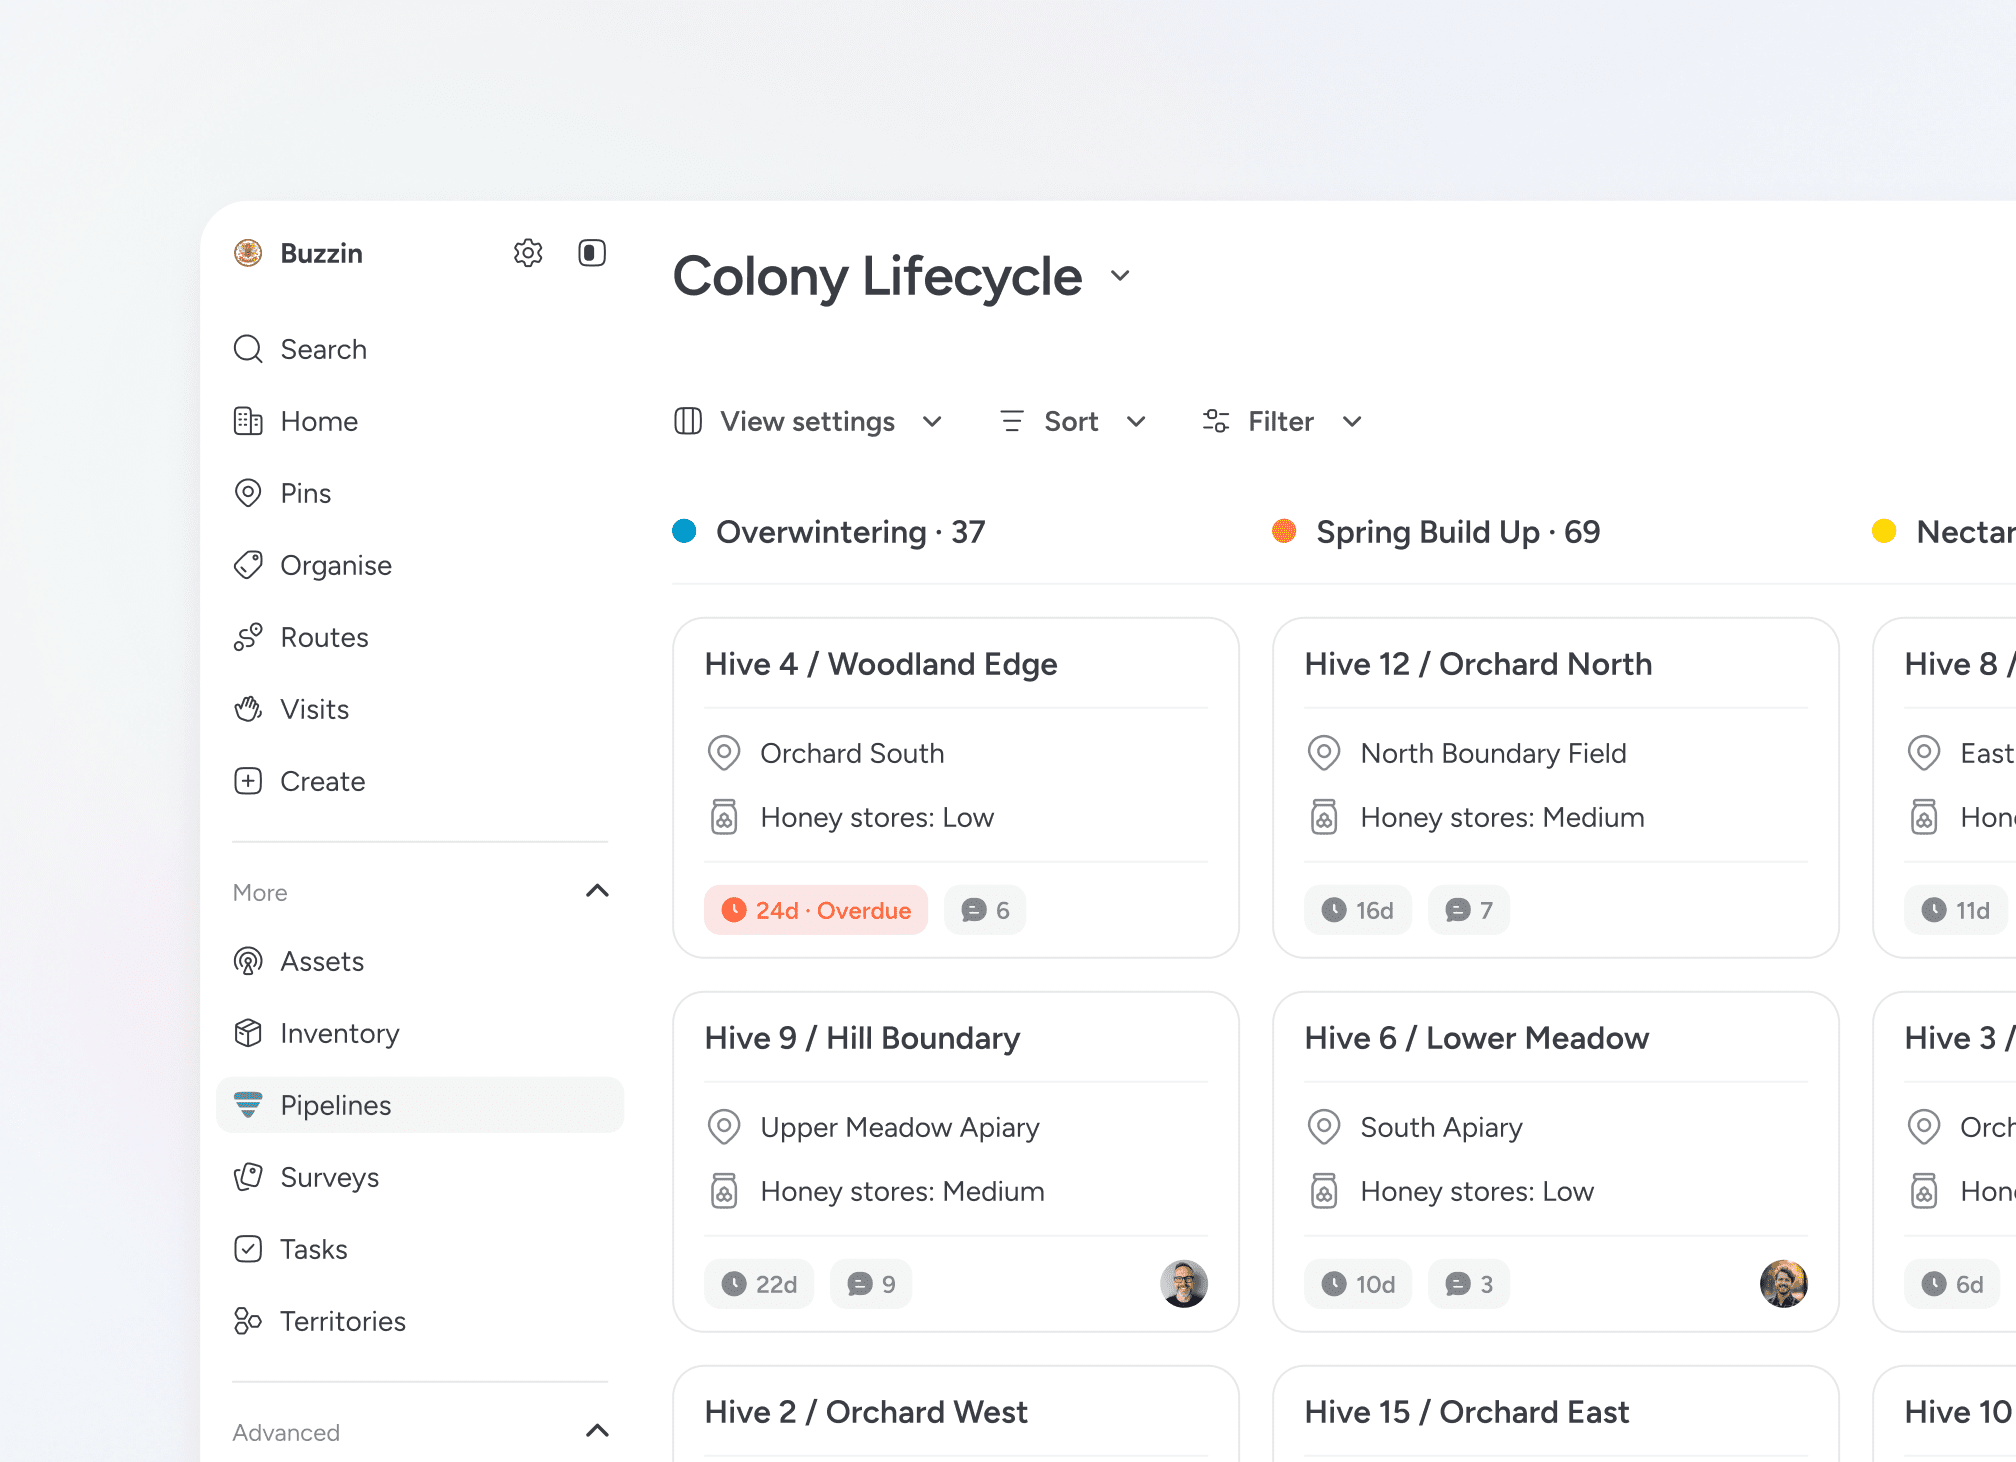Open the Visits hand icon
This screenshot has height=1462, width=2016.
coord(248,709)
